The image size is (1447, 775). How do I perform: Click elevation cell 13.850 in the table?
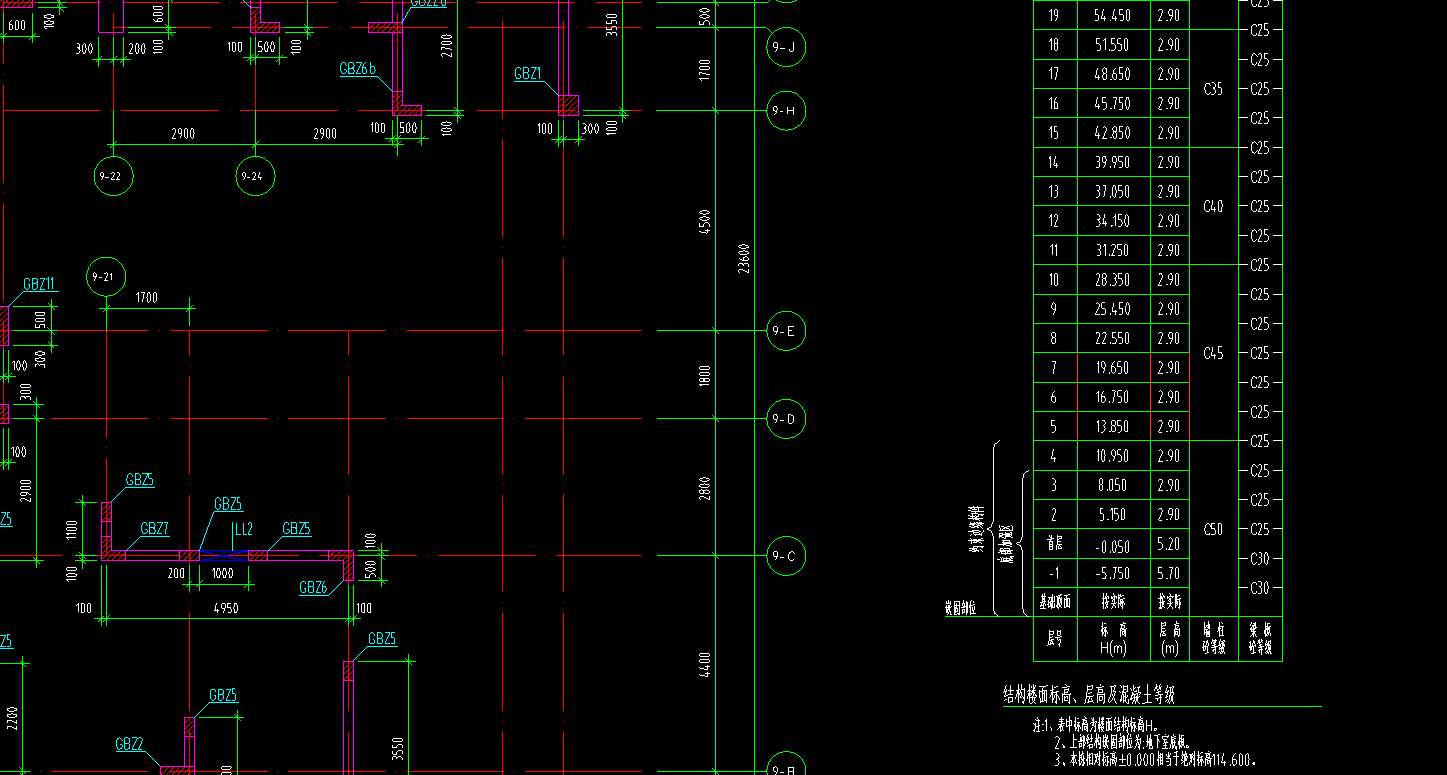point(1113,426)
